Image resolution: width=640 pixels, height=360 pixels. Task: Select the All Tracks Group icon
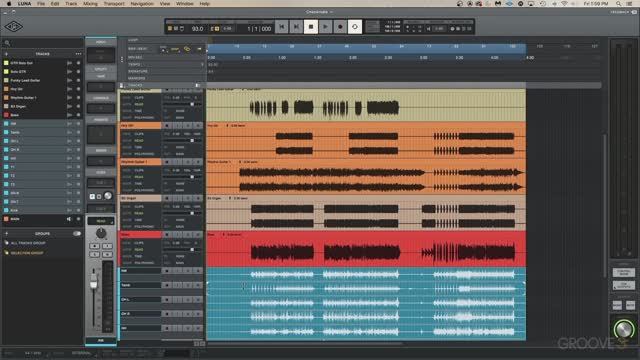coord(6,243)
